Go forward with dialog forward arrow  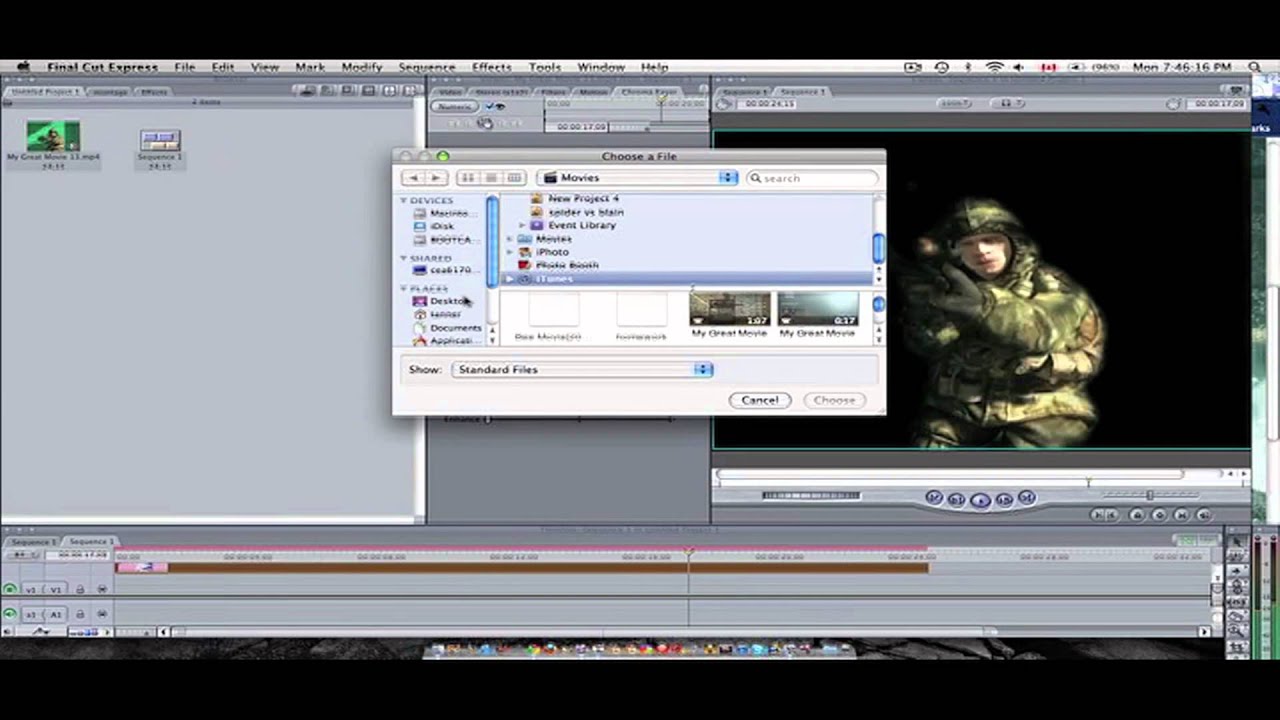pyautogui.click(x=436, y=178)
